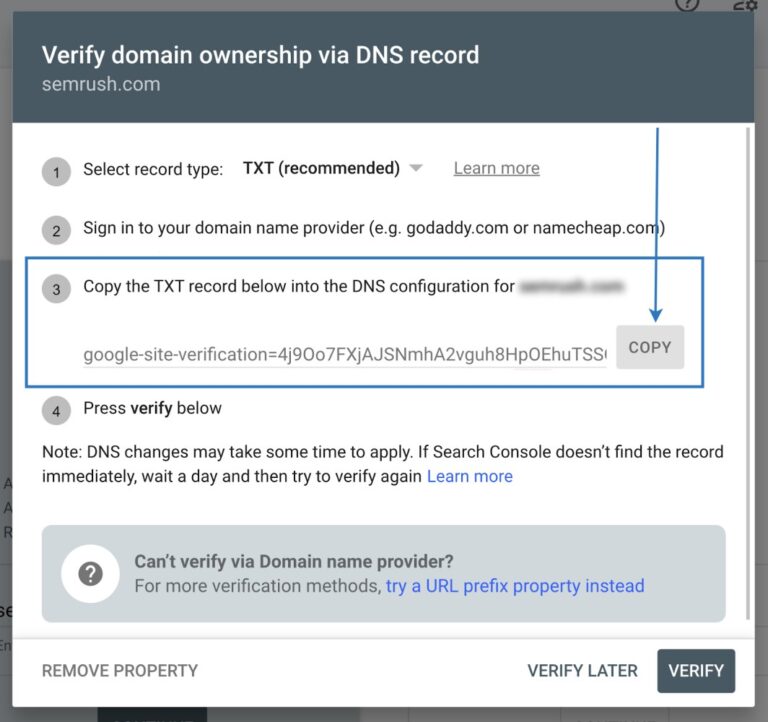Click the step 4 number badge
Viewport: 768px width, 722px height.
coord(57,410)
